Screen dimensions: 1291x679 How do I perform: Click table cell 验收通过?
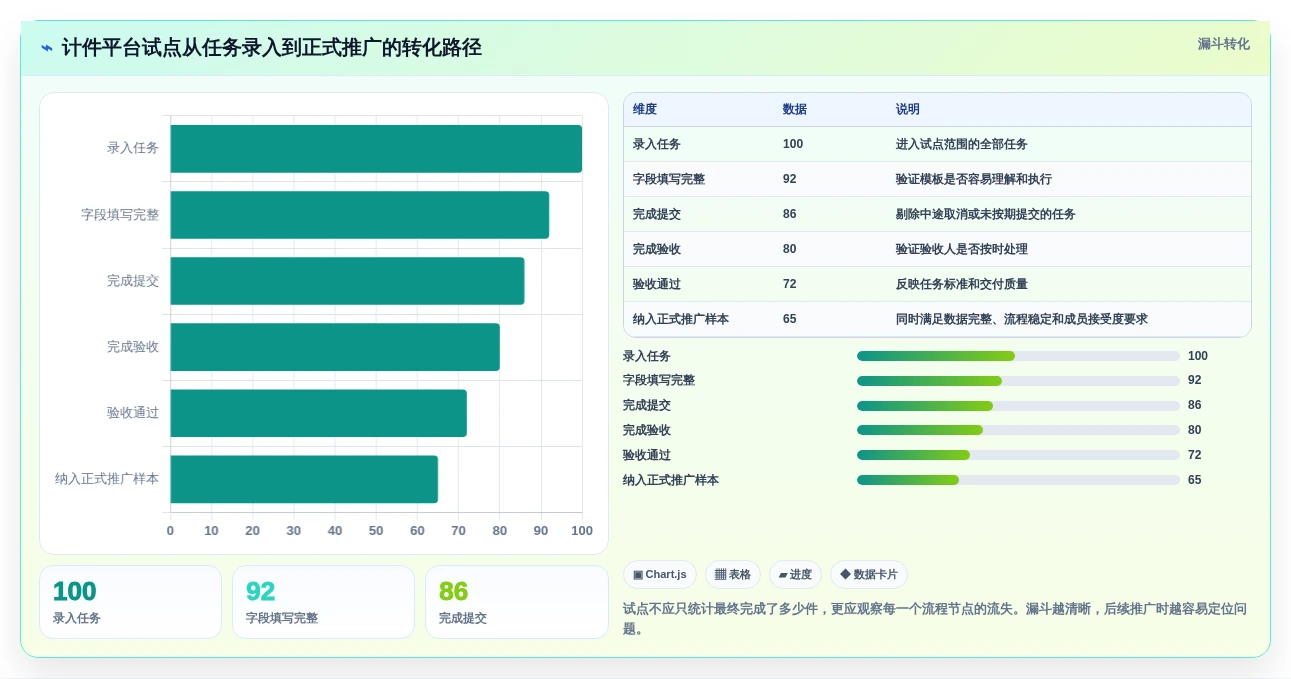[657, 284]
